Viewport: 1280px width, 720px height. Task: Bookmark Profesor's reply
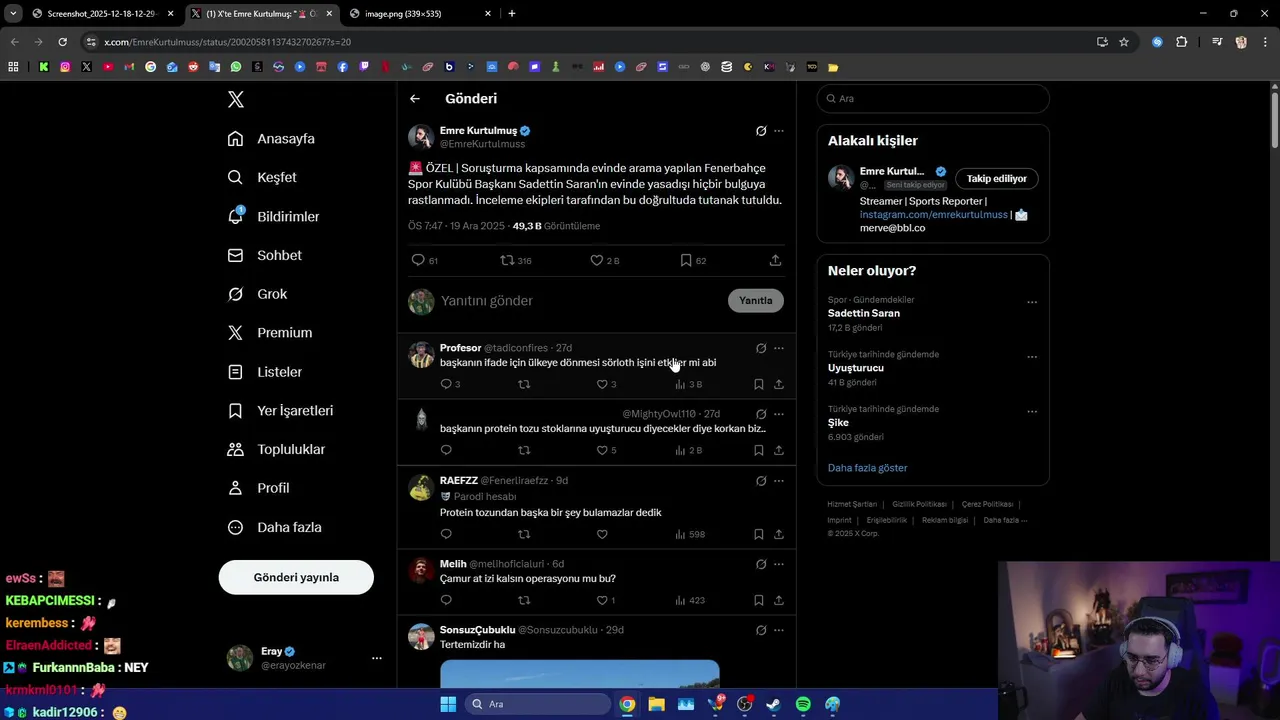click(759, 384)
